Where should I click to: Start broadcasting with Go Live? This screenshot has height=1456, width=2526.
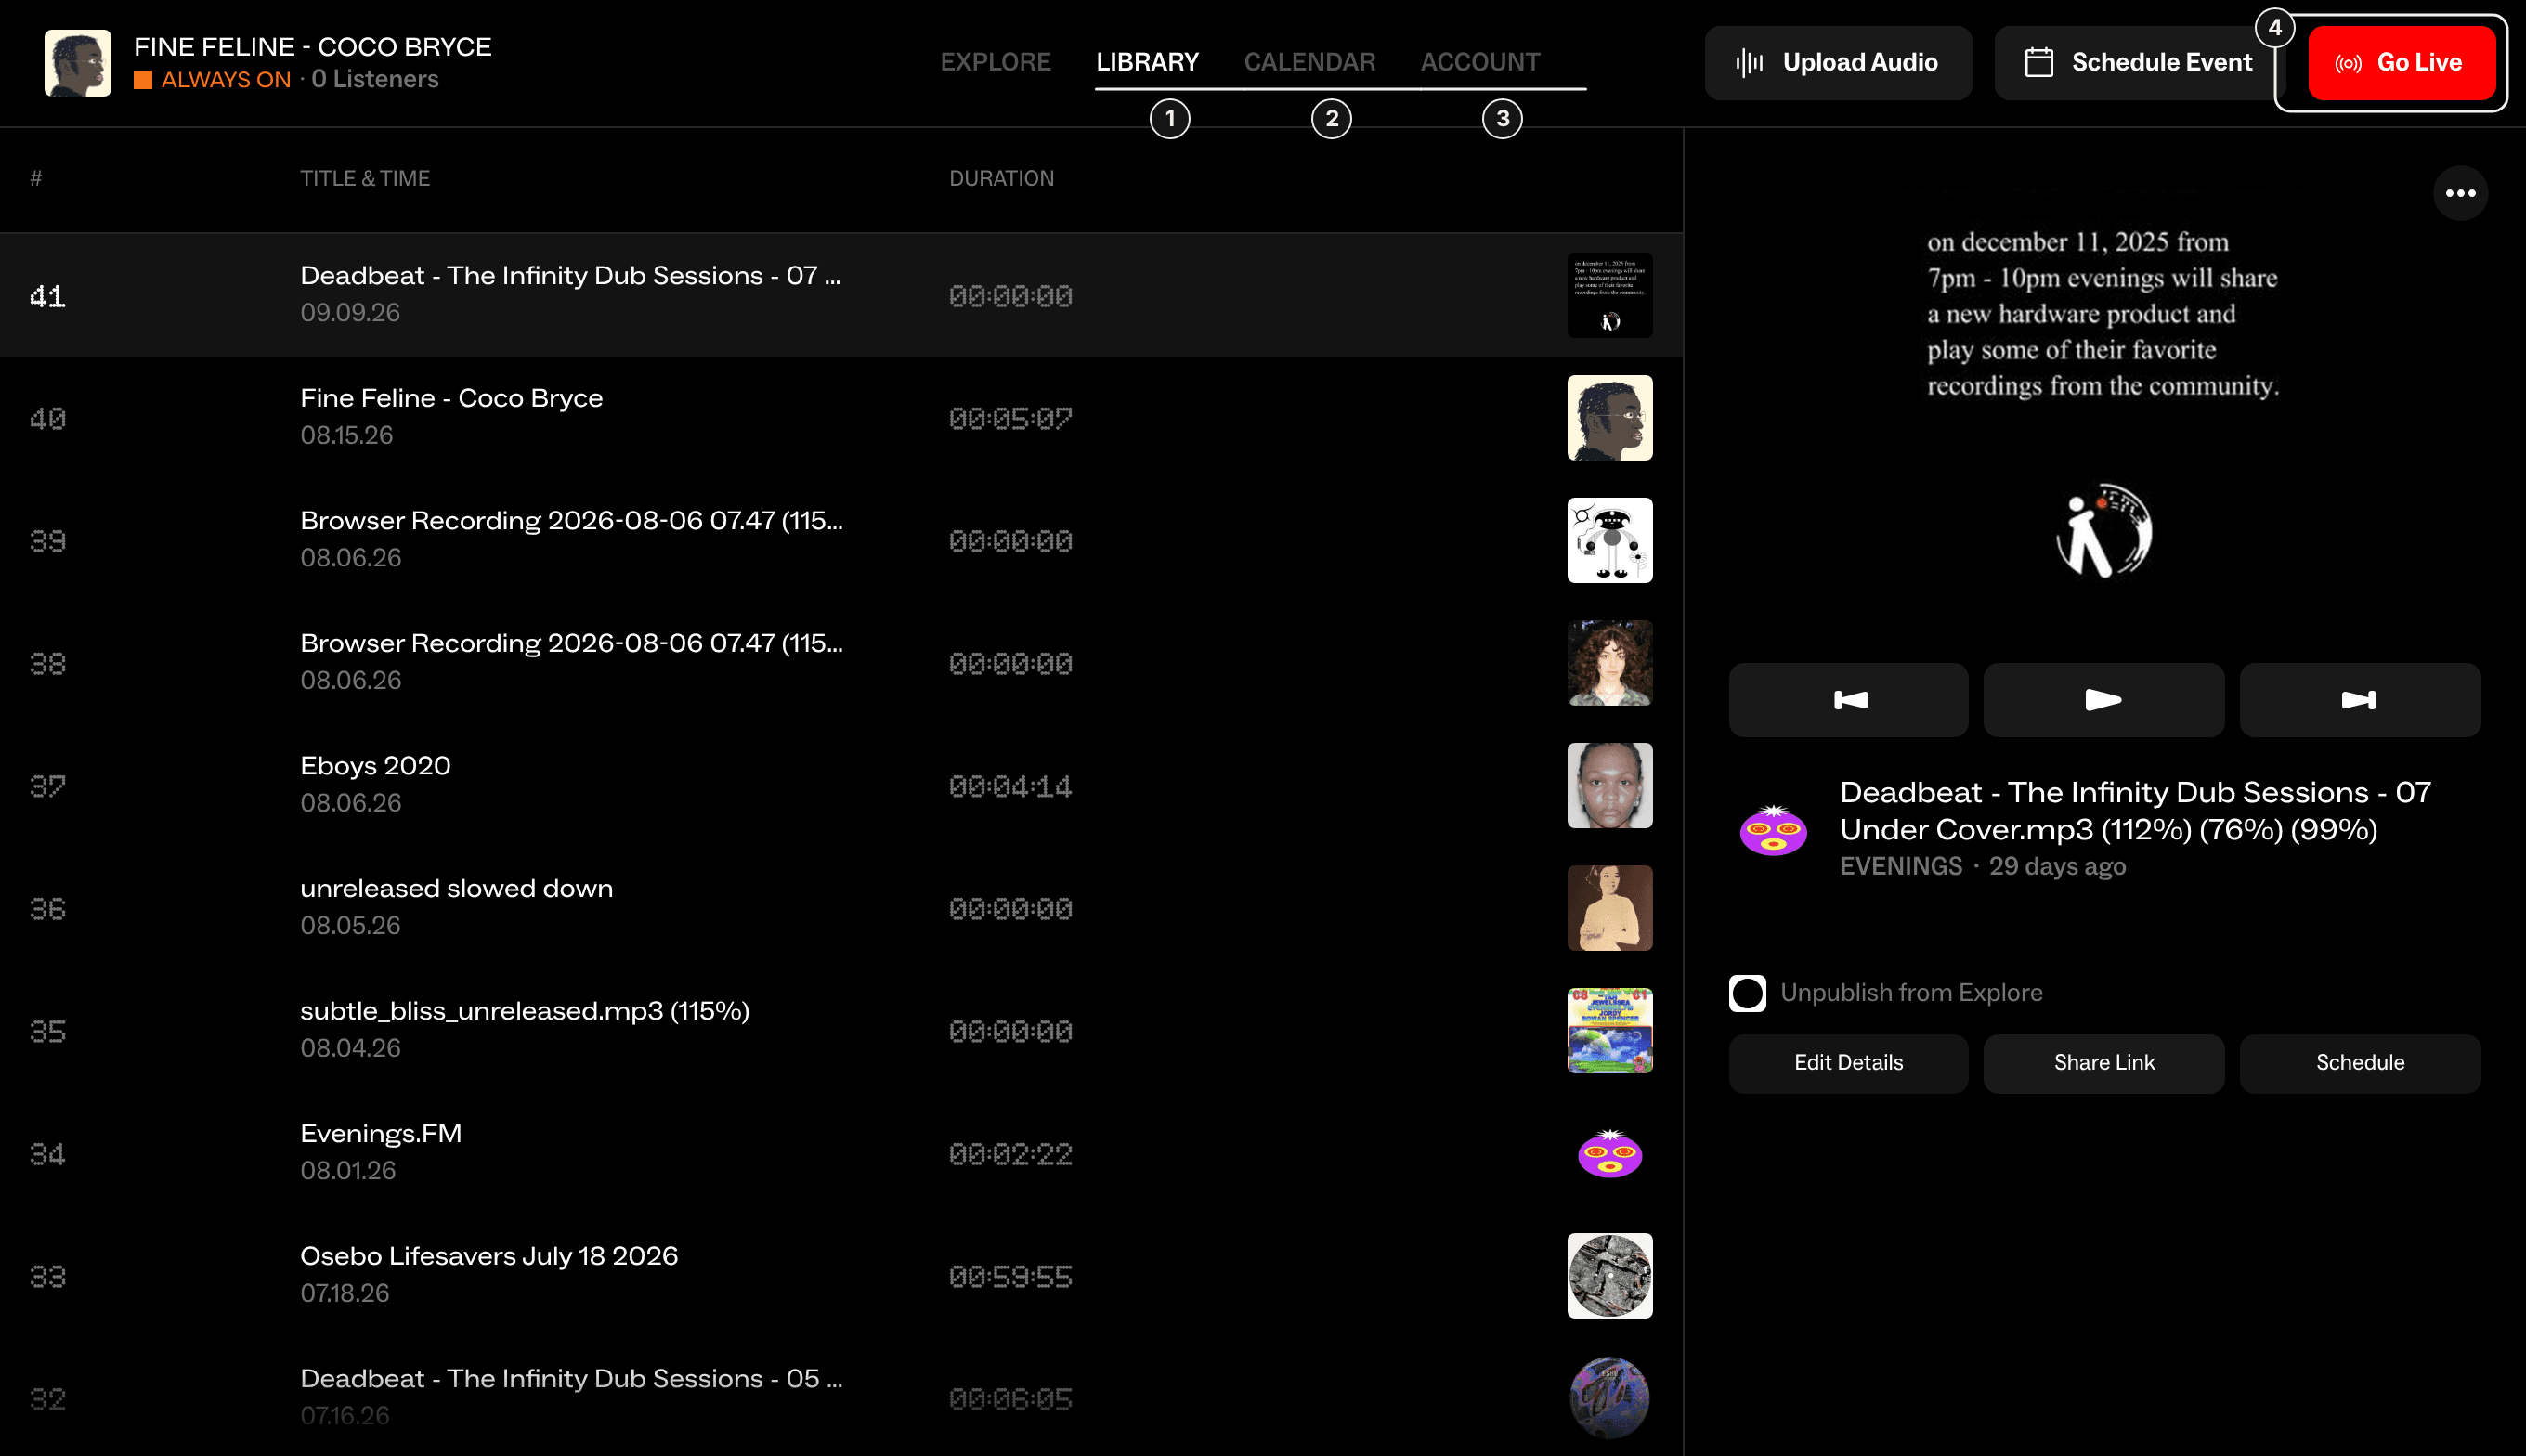point(2401,63)
